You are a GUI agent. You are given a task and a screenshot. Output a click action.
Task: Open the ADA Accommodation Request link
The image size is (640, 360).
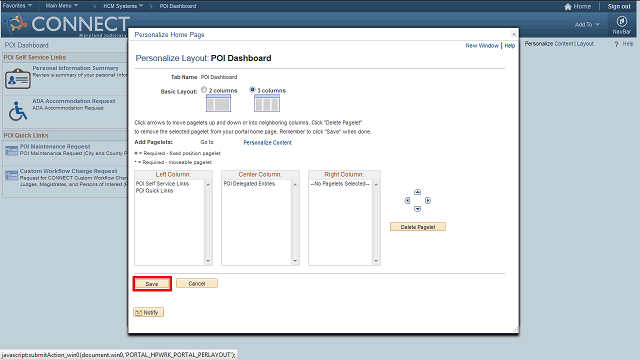point(74,101)
